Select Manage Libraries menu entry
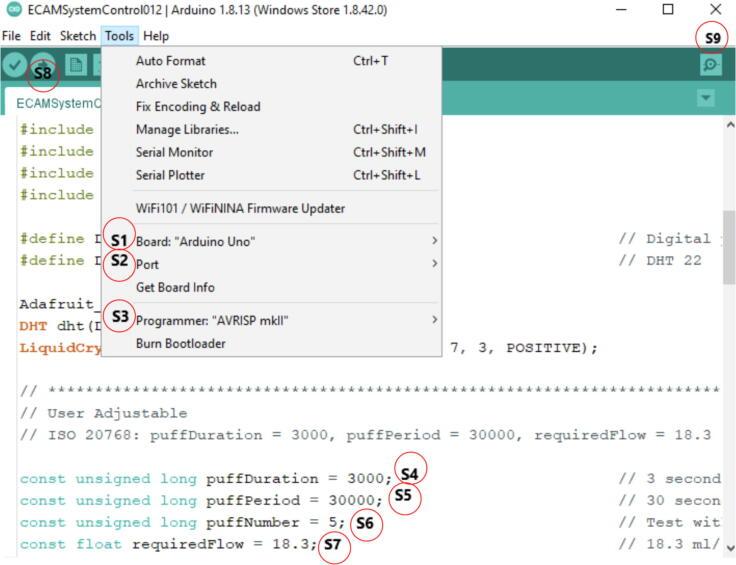 (187, 129)
